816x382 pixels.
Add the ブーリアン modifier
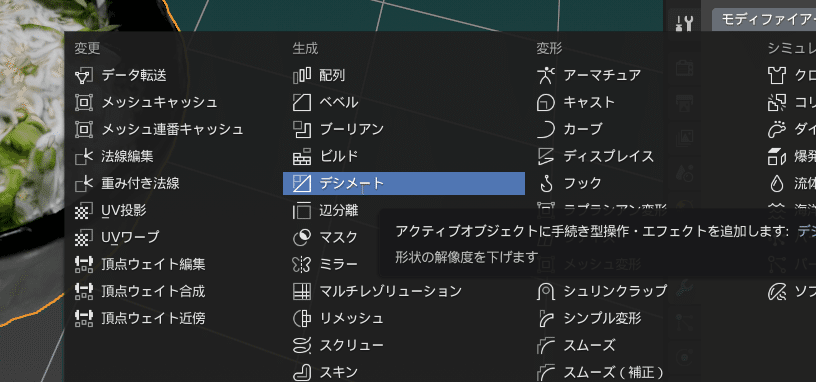pos(351,129)
